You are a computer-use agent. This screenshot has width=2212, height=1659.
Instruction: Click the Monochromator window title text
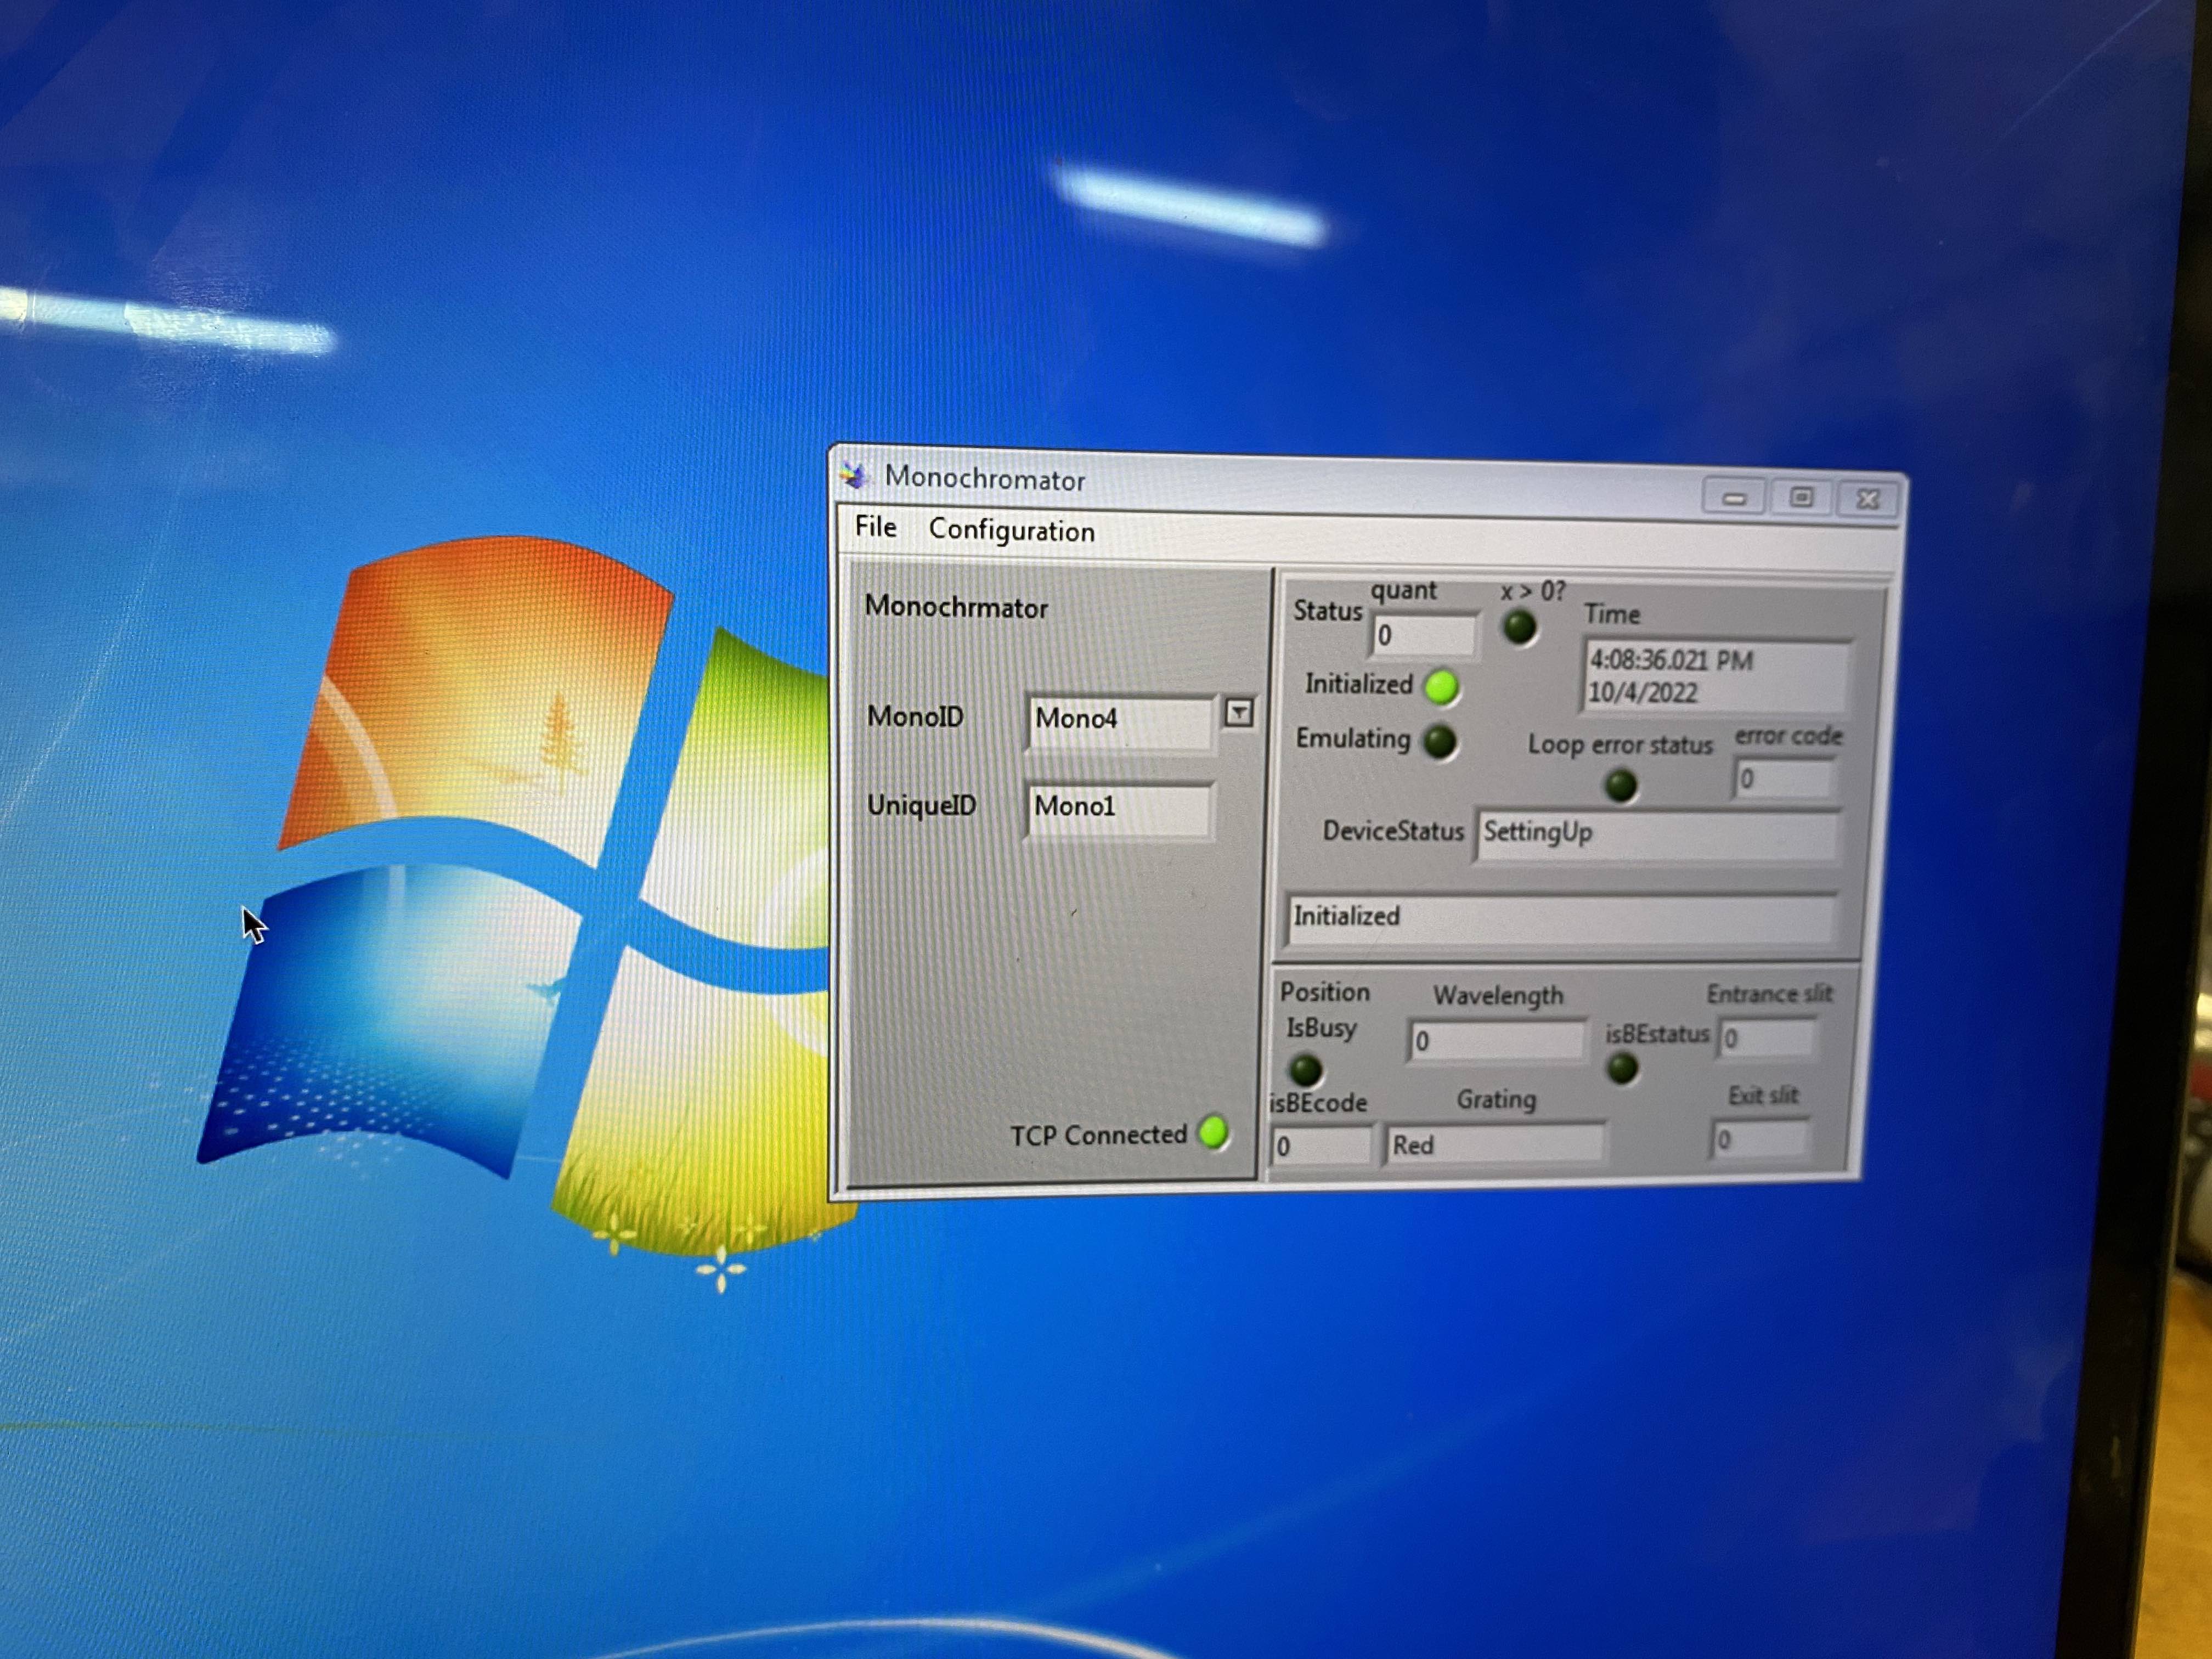[x=985, y=479]
